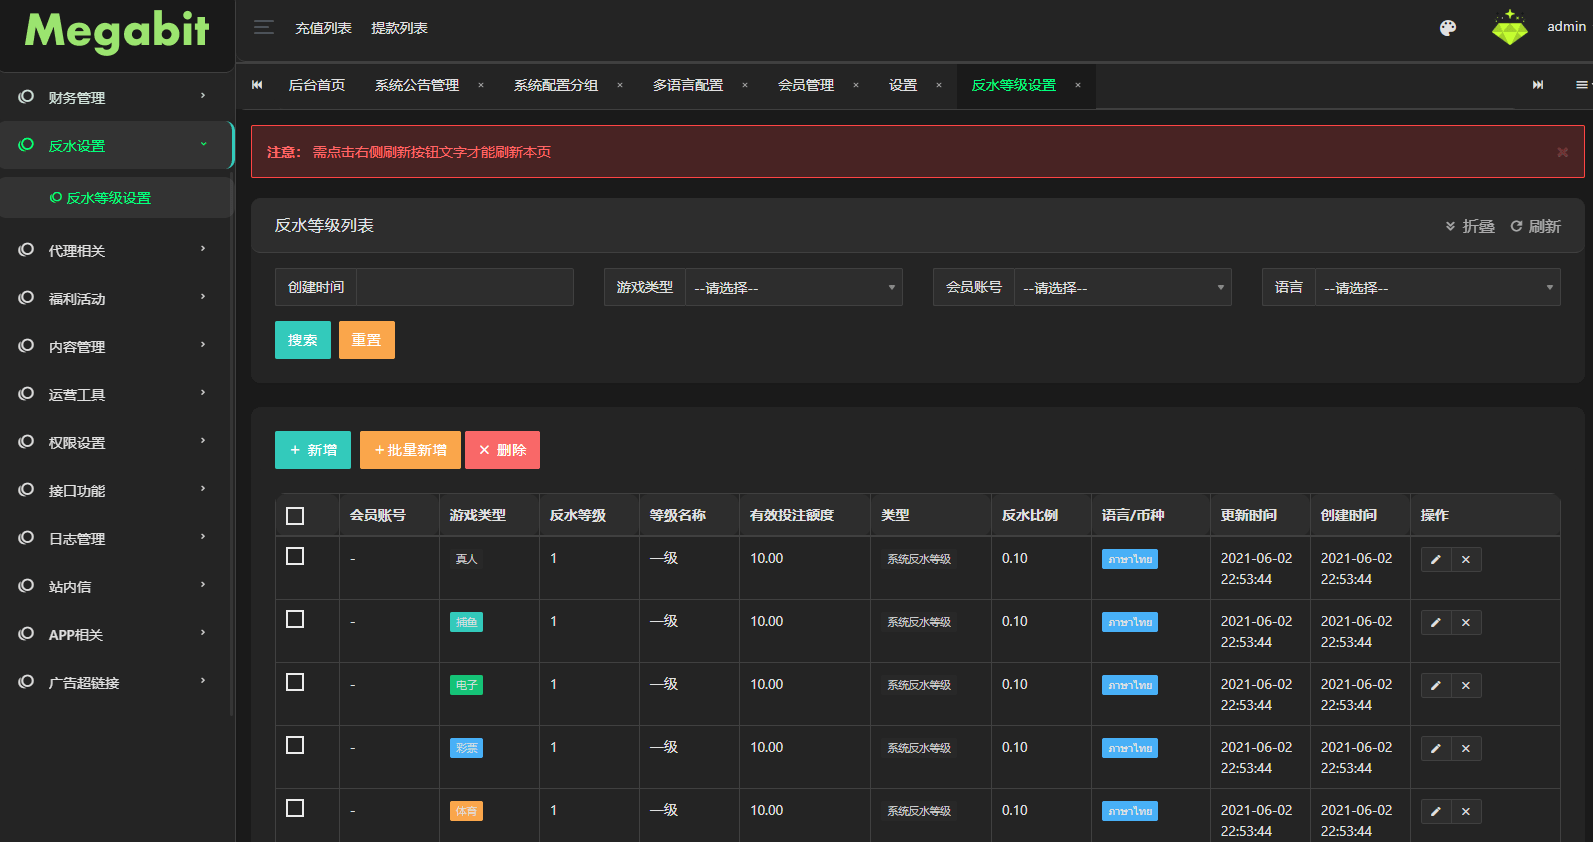Screen dimensions: 1593x842
Task: Expand the 财务管理 sidebar menu
Action: [116, 98]
